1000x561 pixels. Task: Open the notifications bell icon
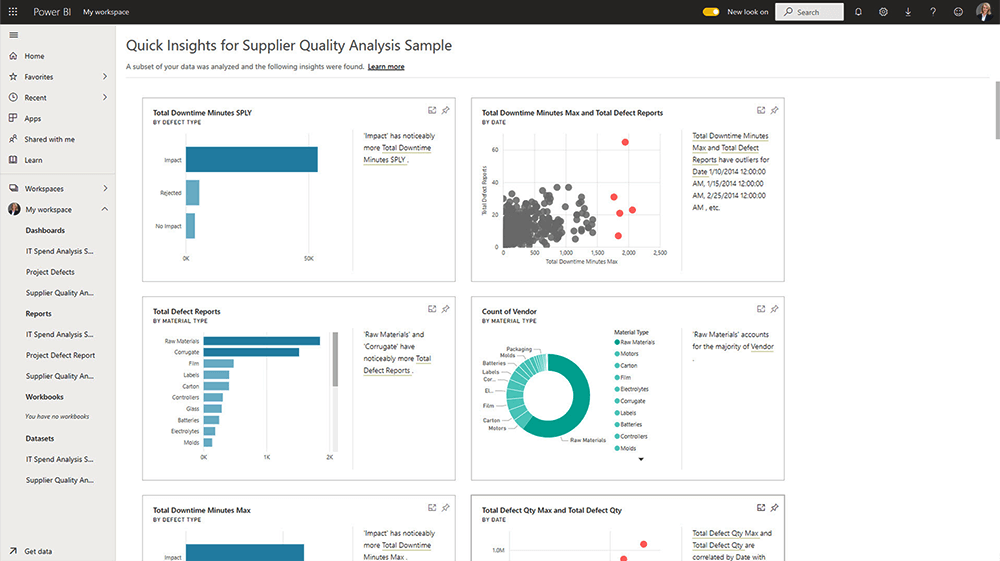pos(858,12)
